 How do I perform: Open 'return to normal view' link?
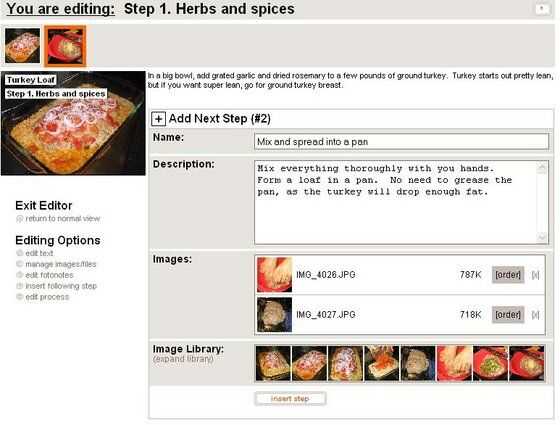tap(62, 219)
